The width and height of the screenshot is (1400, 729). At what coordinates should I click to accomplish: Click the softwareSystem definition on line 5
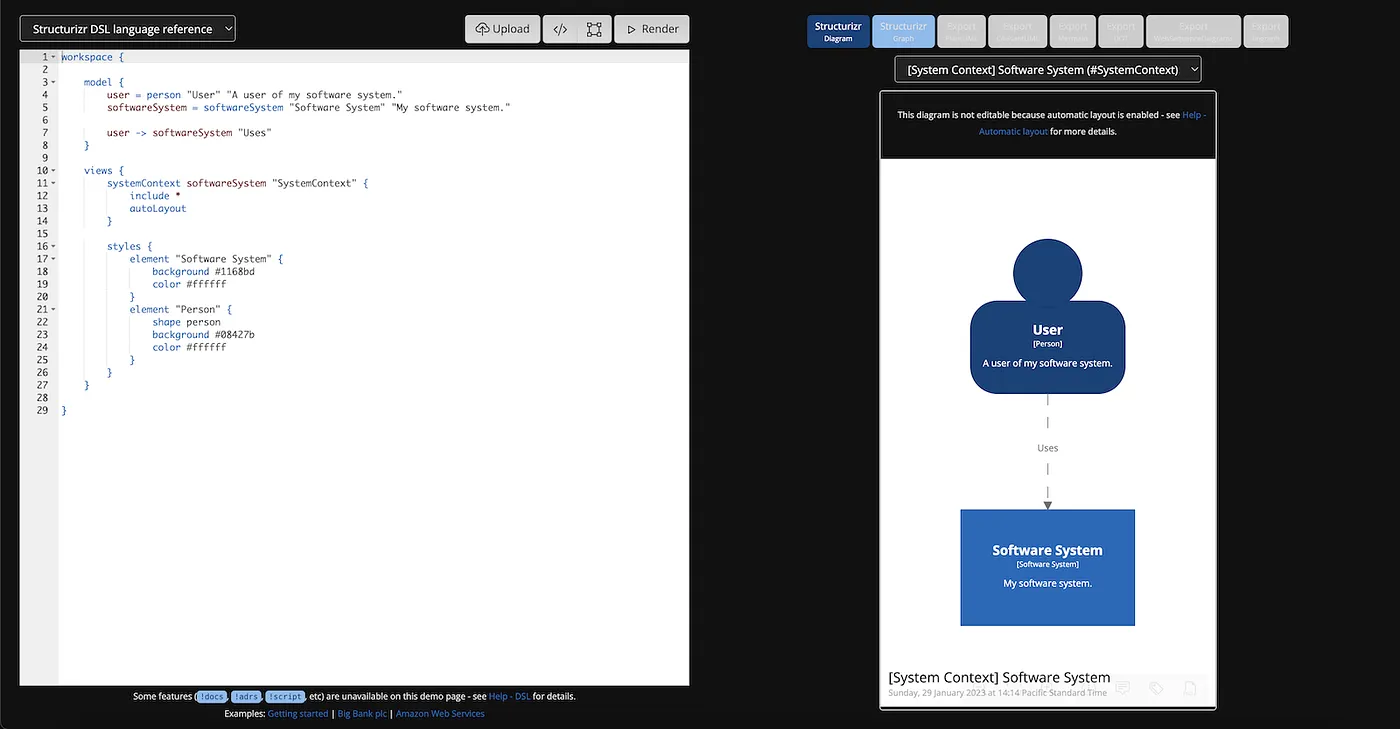(x=309, y=107)
